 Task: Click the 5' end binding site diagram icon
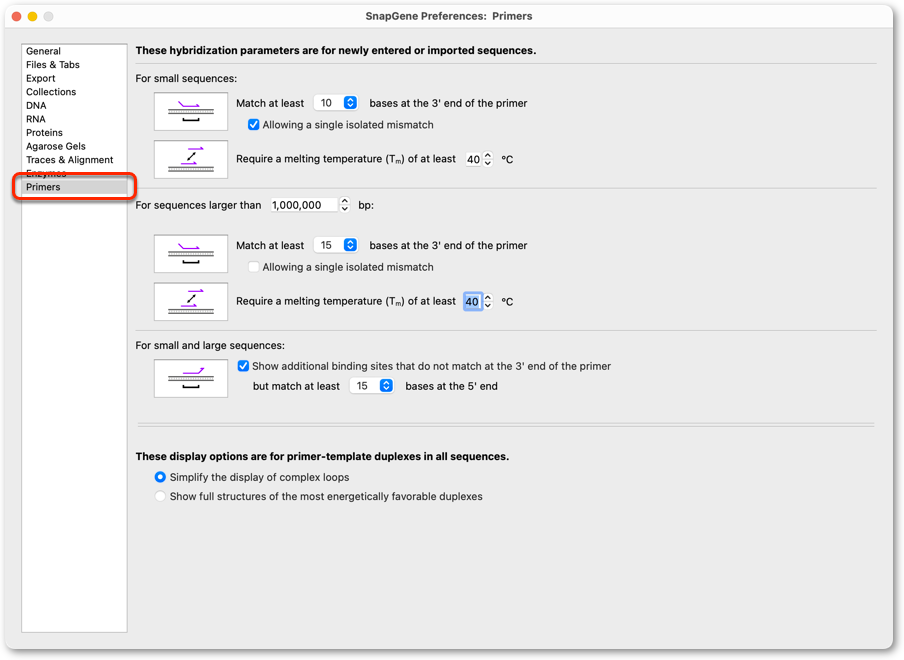click(x=191, y=378)
